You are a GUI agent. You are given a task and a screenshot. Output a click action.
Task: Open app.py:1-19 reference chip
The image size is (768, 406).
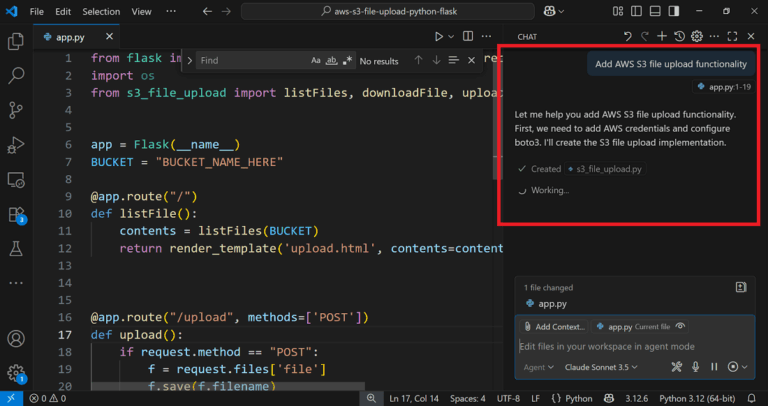pyautogui.click(x=722, y=87)
